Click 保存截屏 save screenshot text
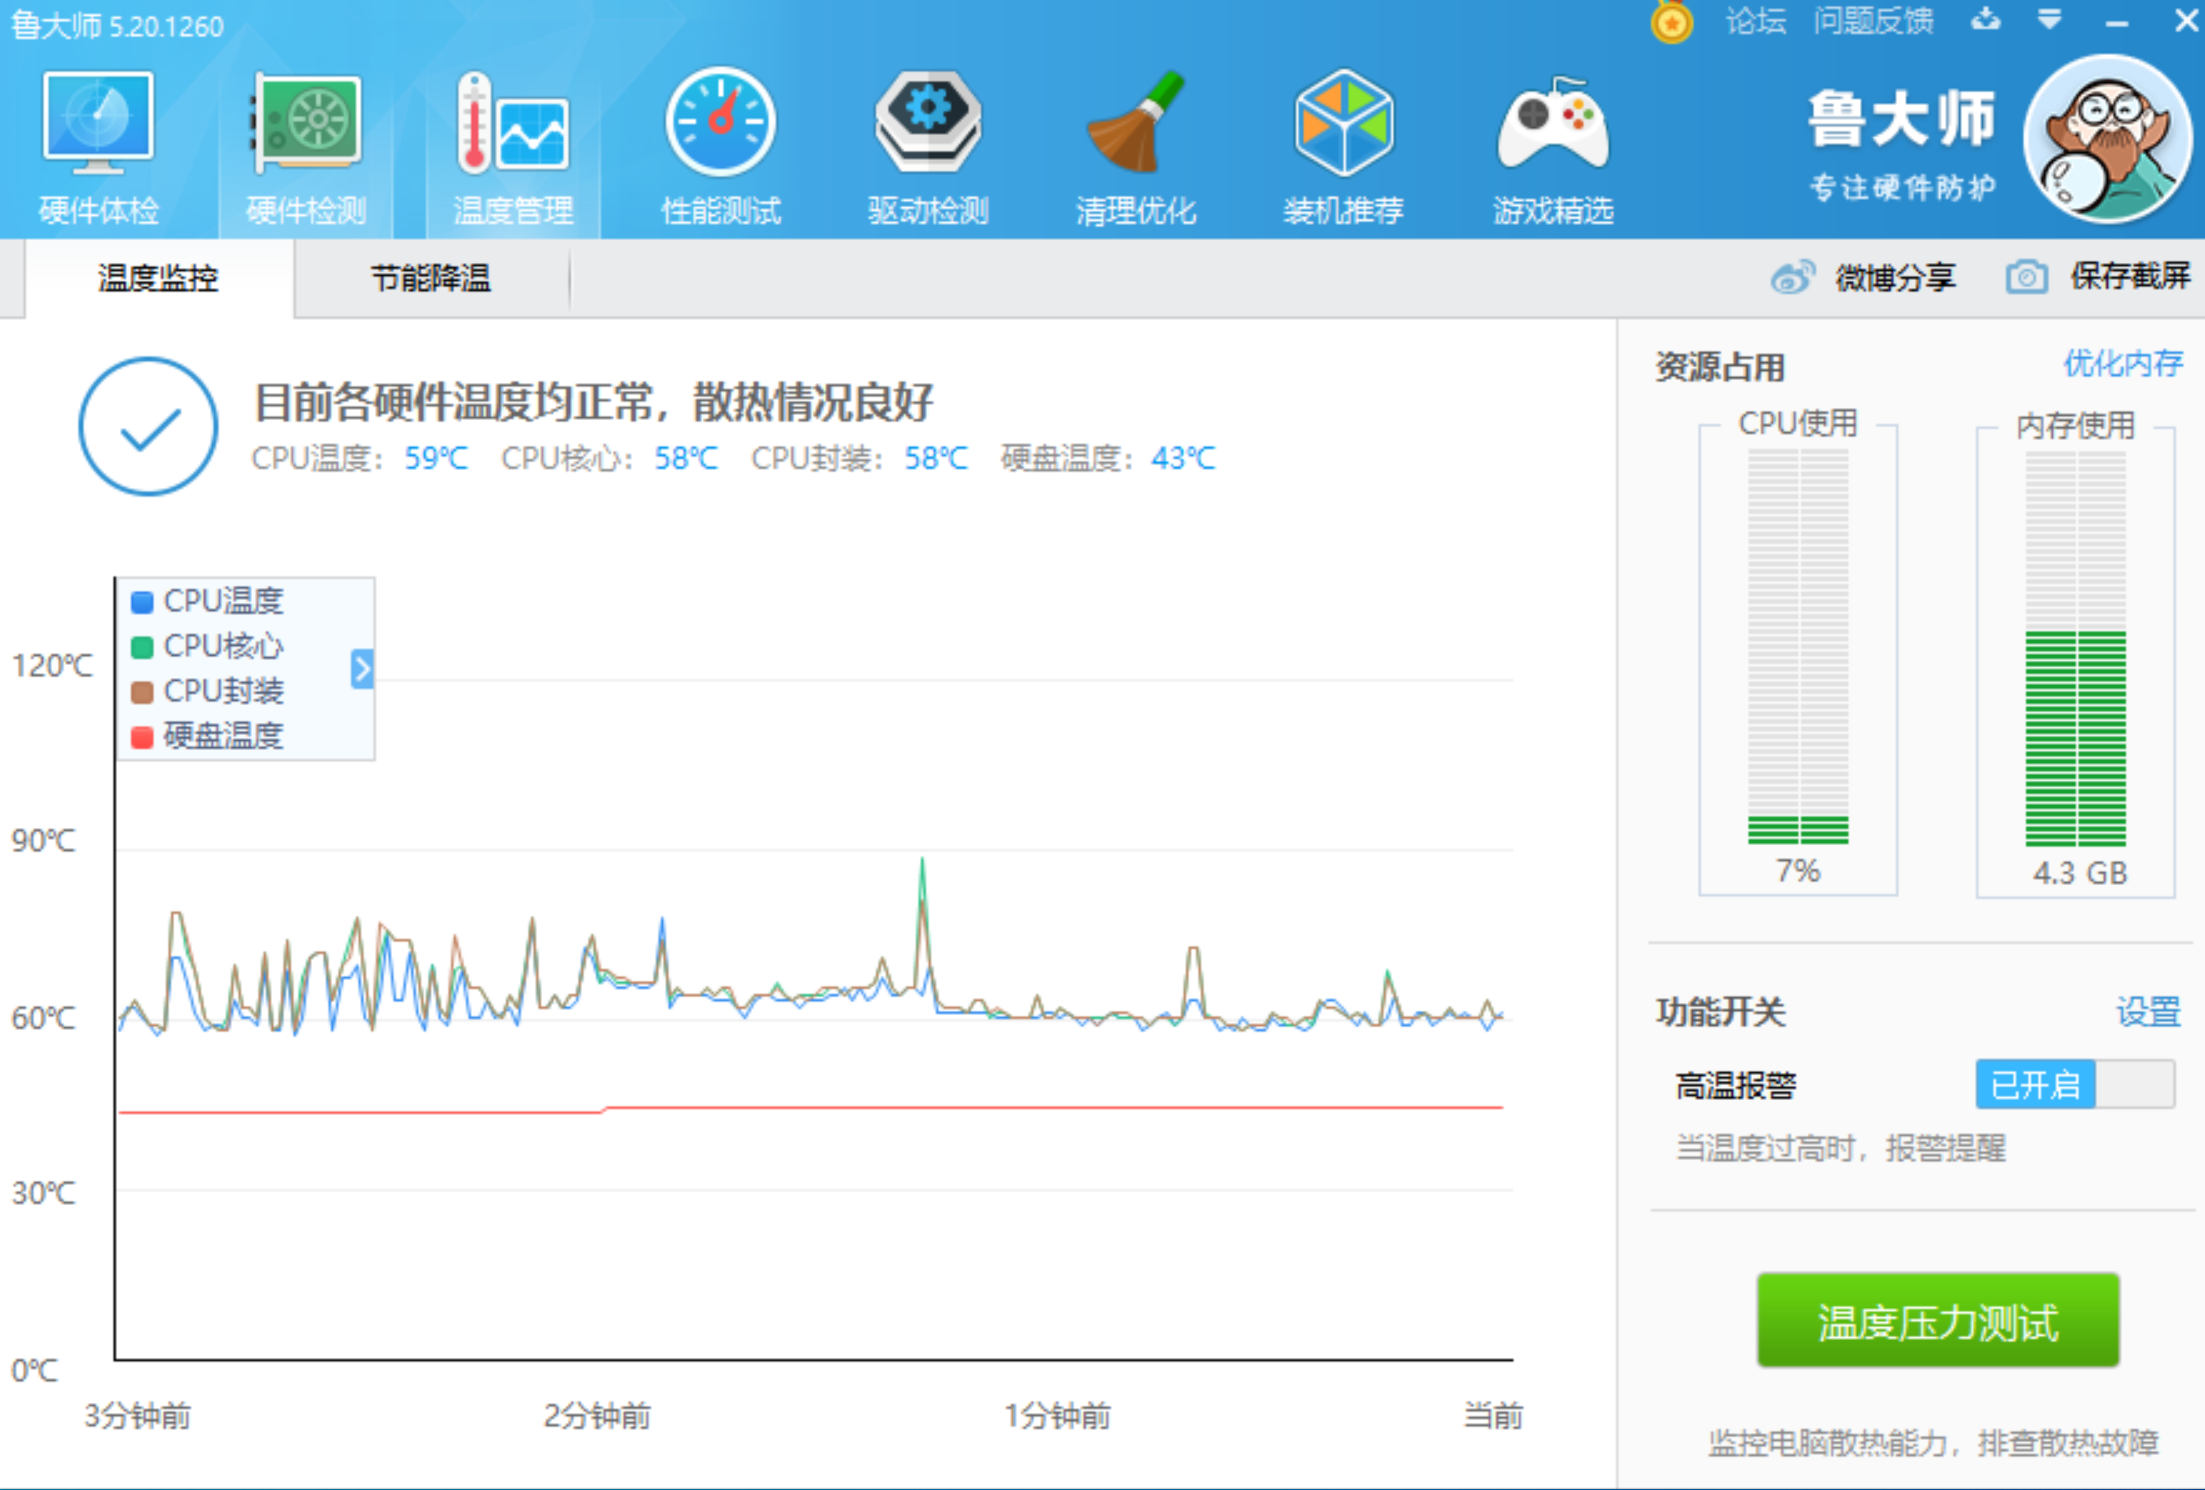The image size is (2205, 1490). [x=2130, y=276]
